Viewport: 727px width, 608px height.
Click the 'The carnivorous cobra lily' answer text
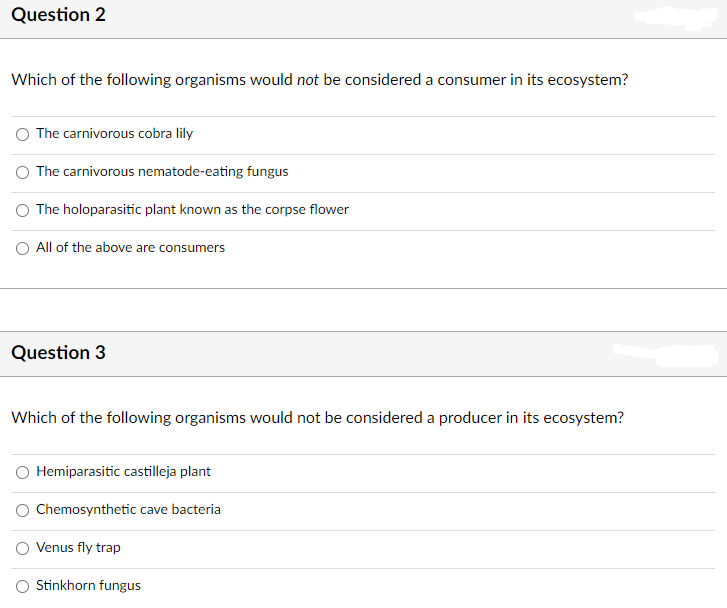(114, 133)
